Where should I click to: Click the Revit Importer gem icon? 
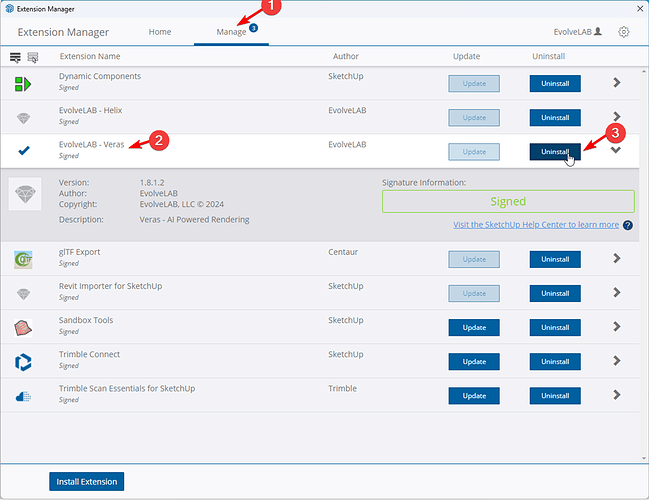click(x=23, y=294)
